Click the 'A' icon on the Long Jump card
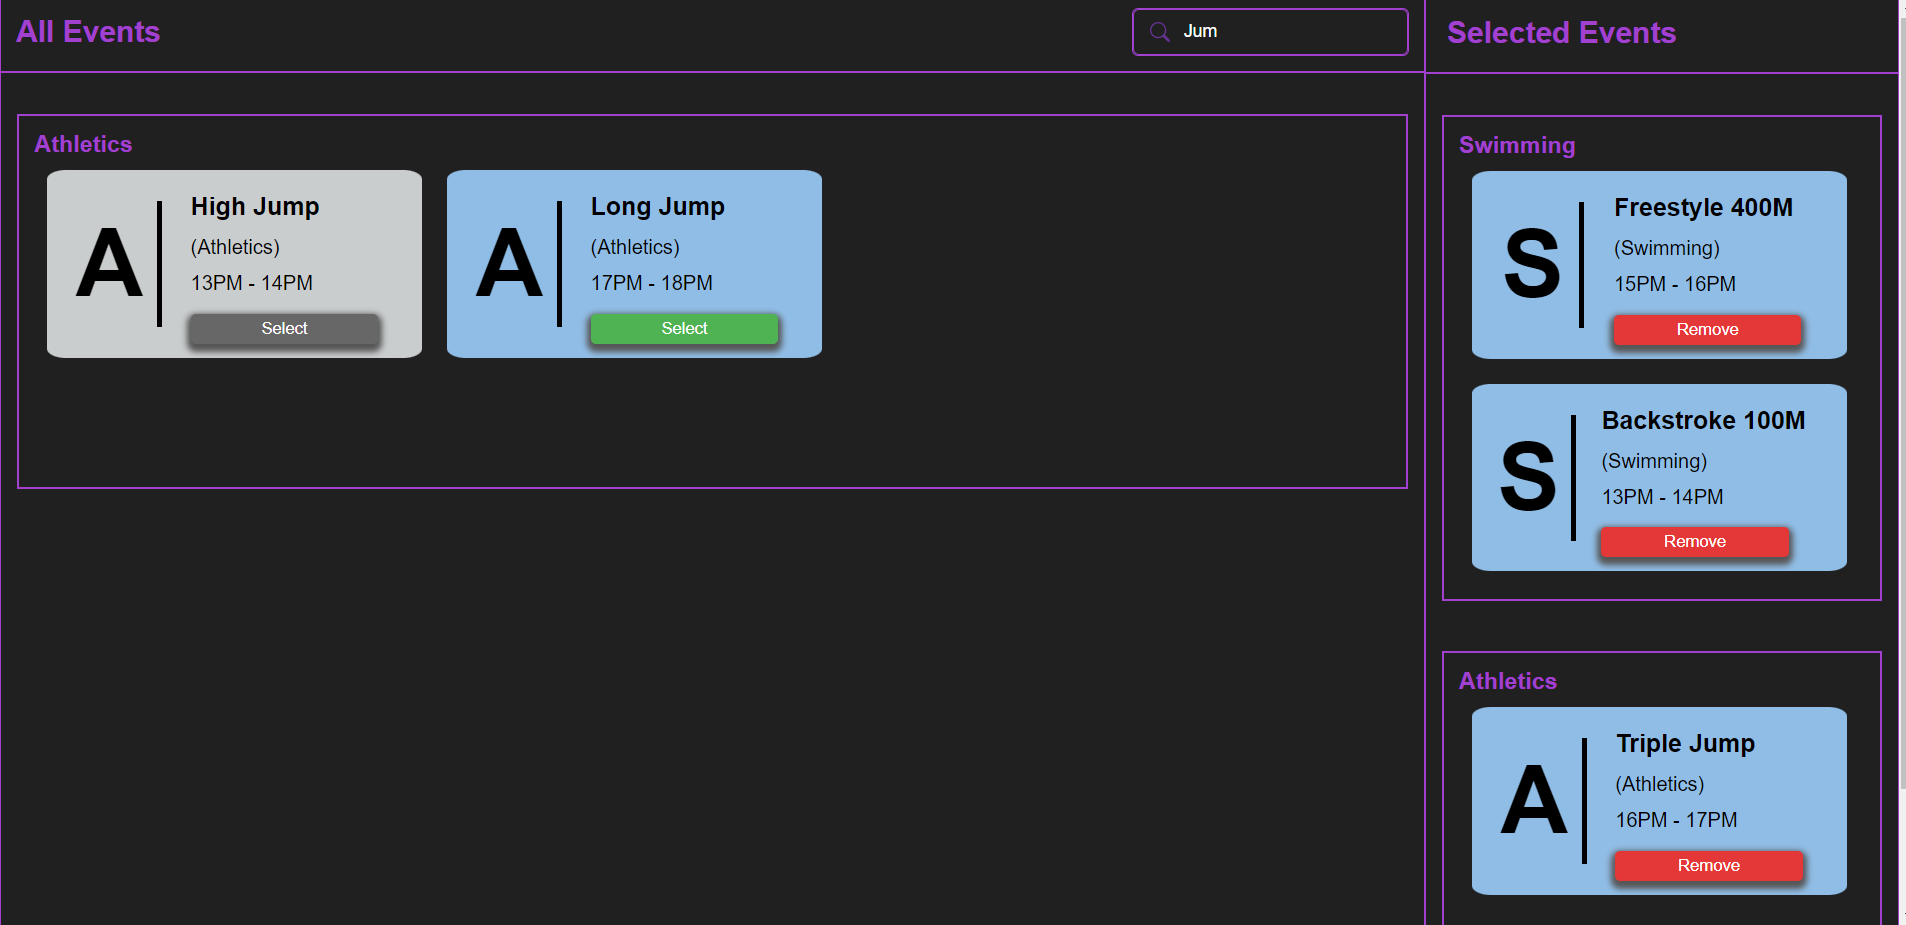Screen dimensions: 1906x925 tap(509, 264)
